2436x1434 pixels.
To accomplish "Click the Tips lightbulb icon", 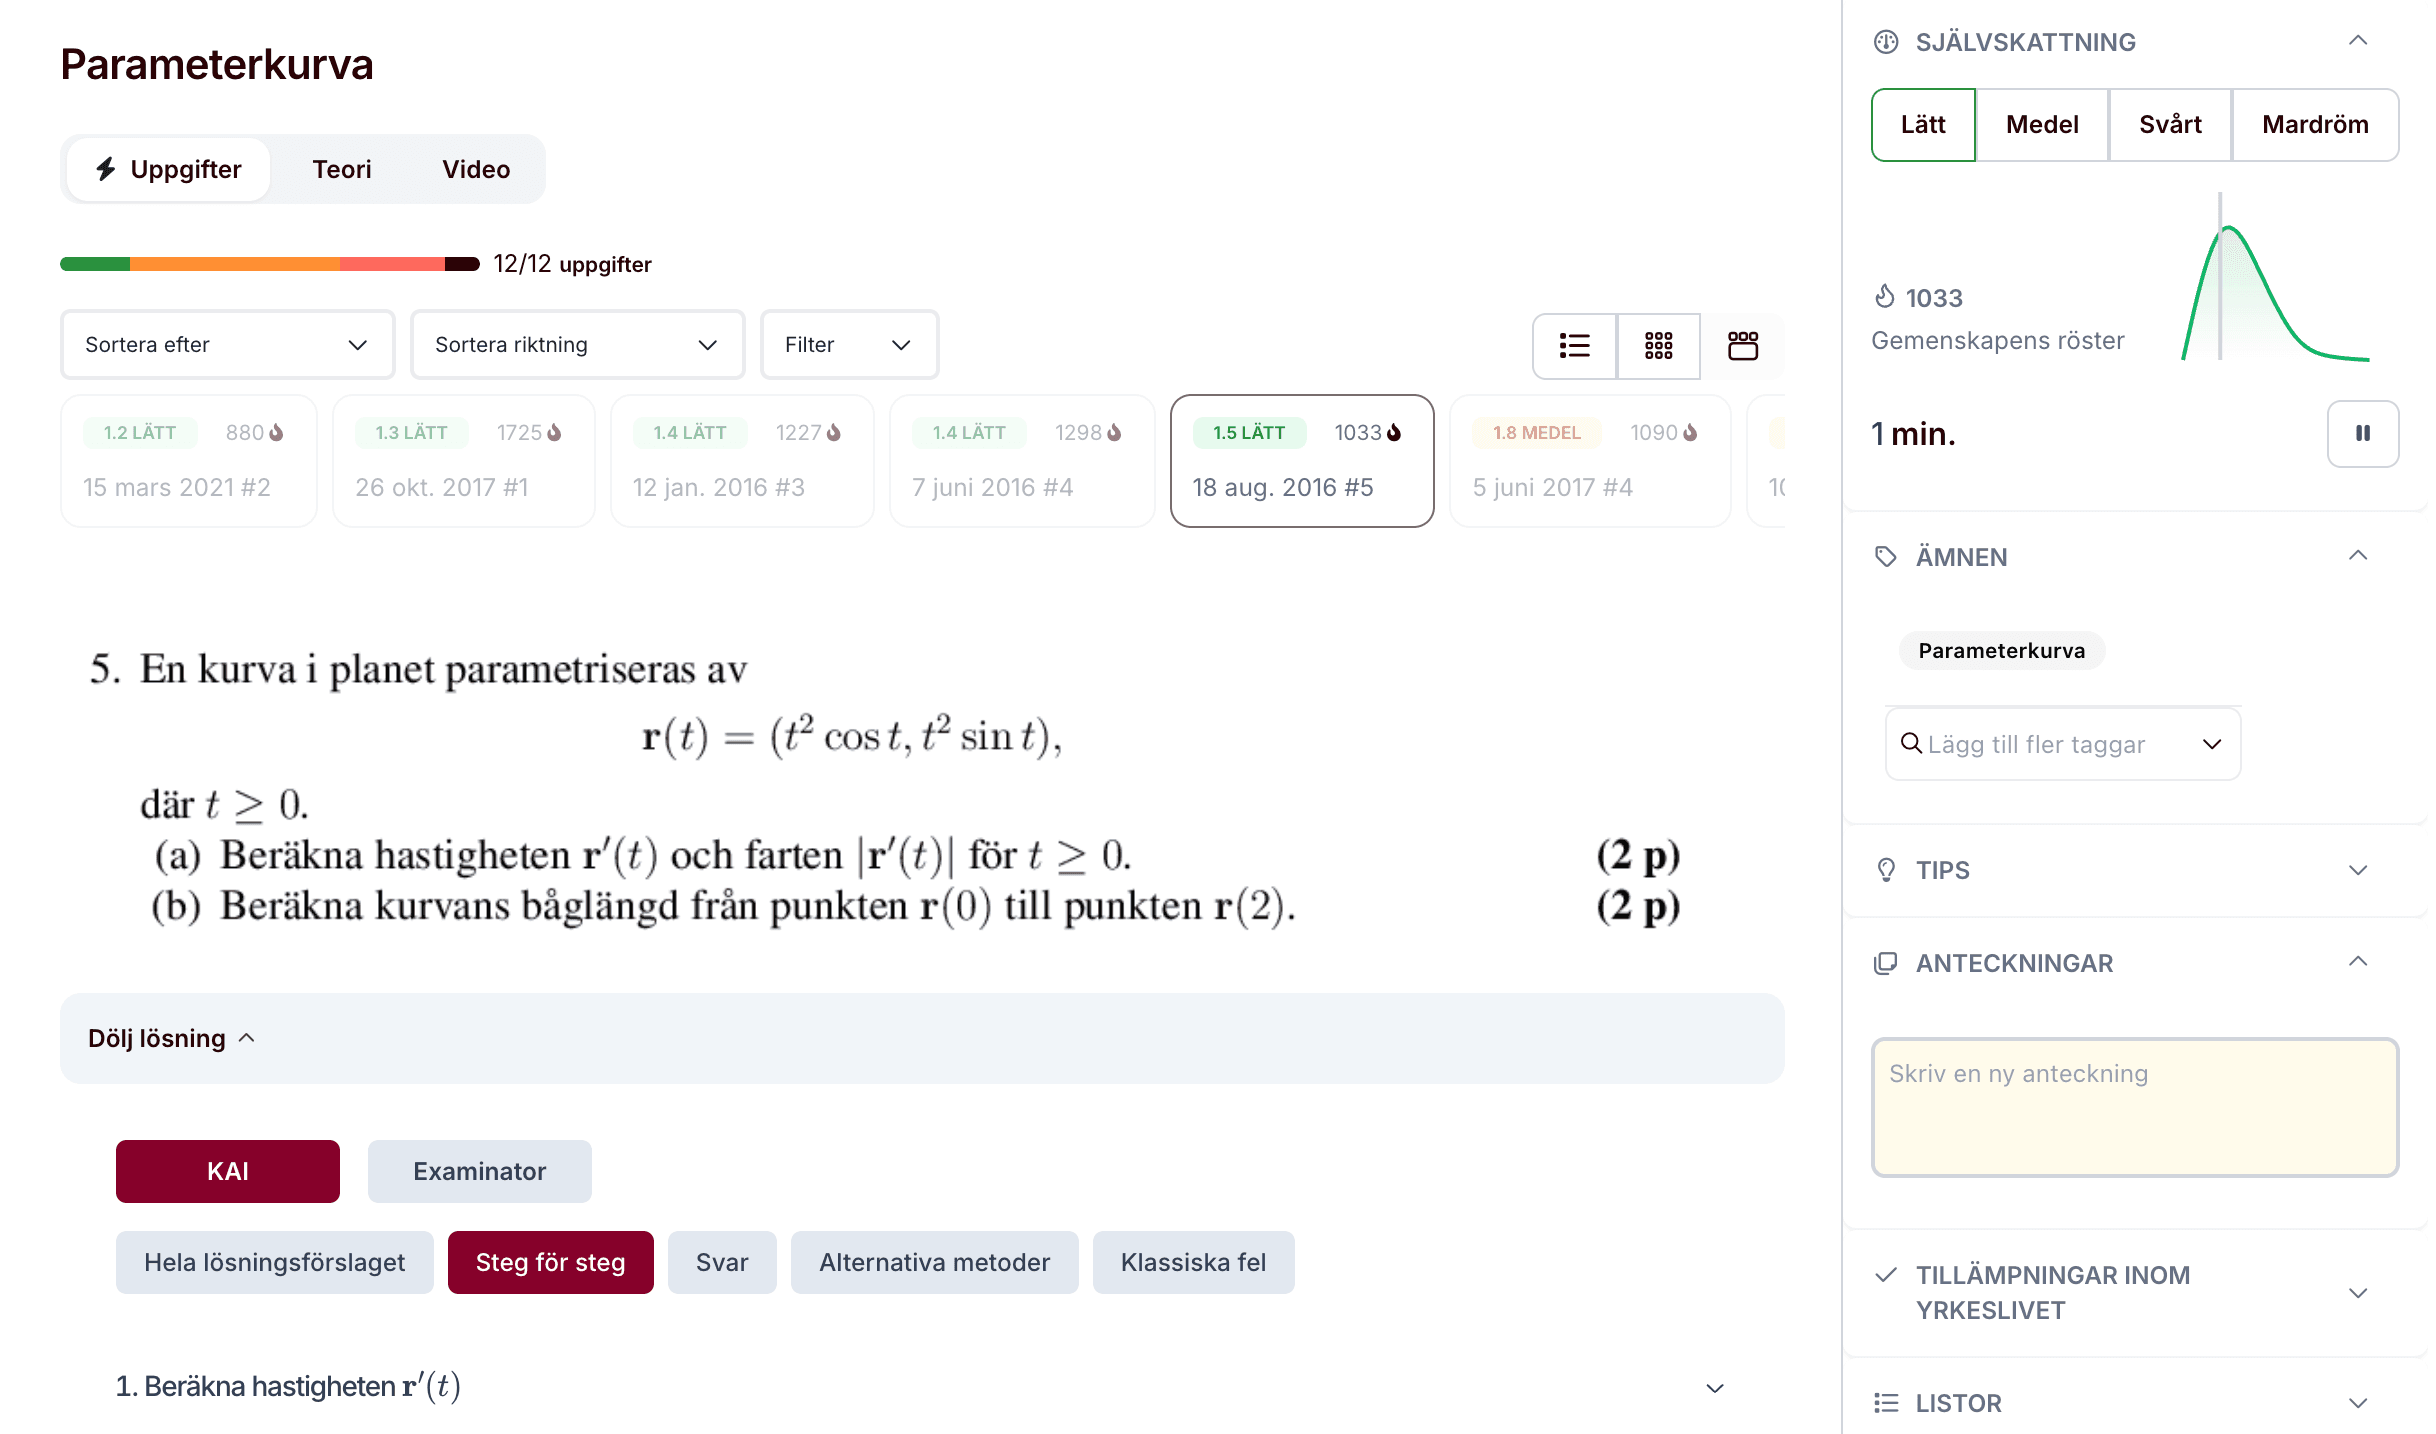I will [x=1886, y=870].
